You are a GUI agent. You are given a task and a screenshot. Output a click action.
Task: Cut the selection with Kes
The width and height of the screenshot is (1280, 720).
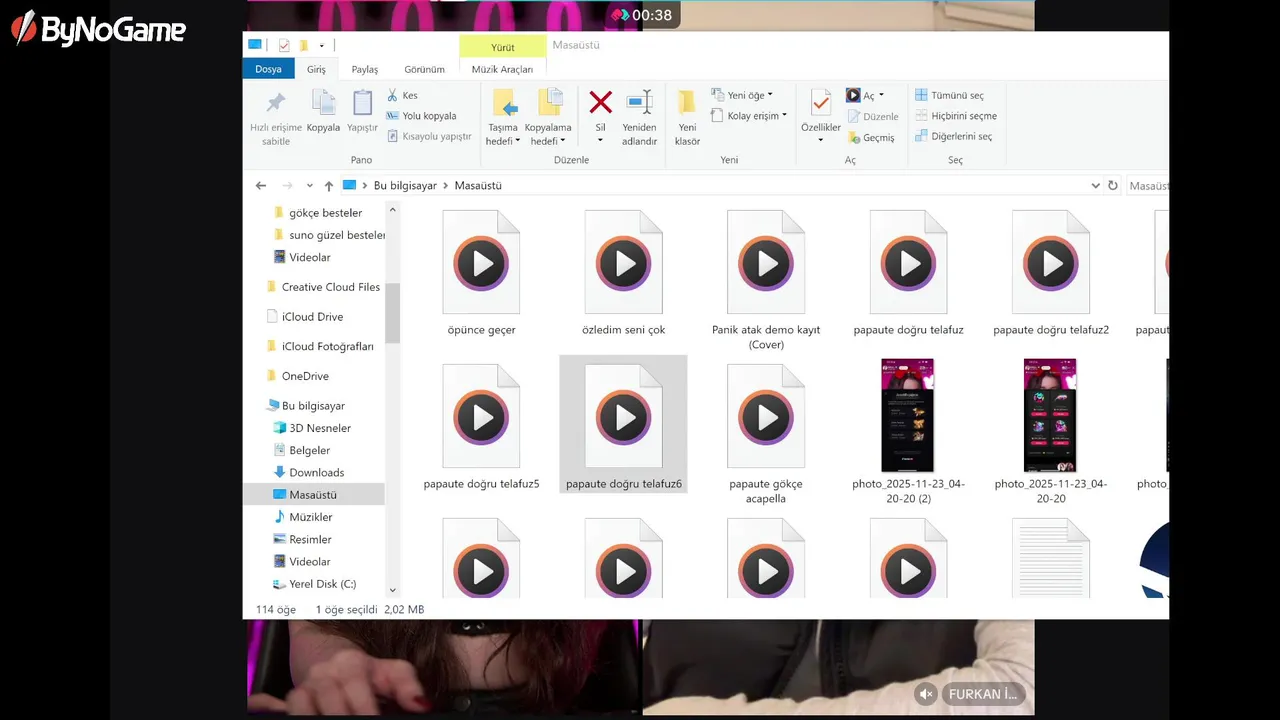(402, 96)
